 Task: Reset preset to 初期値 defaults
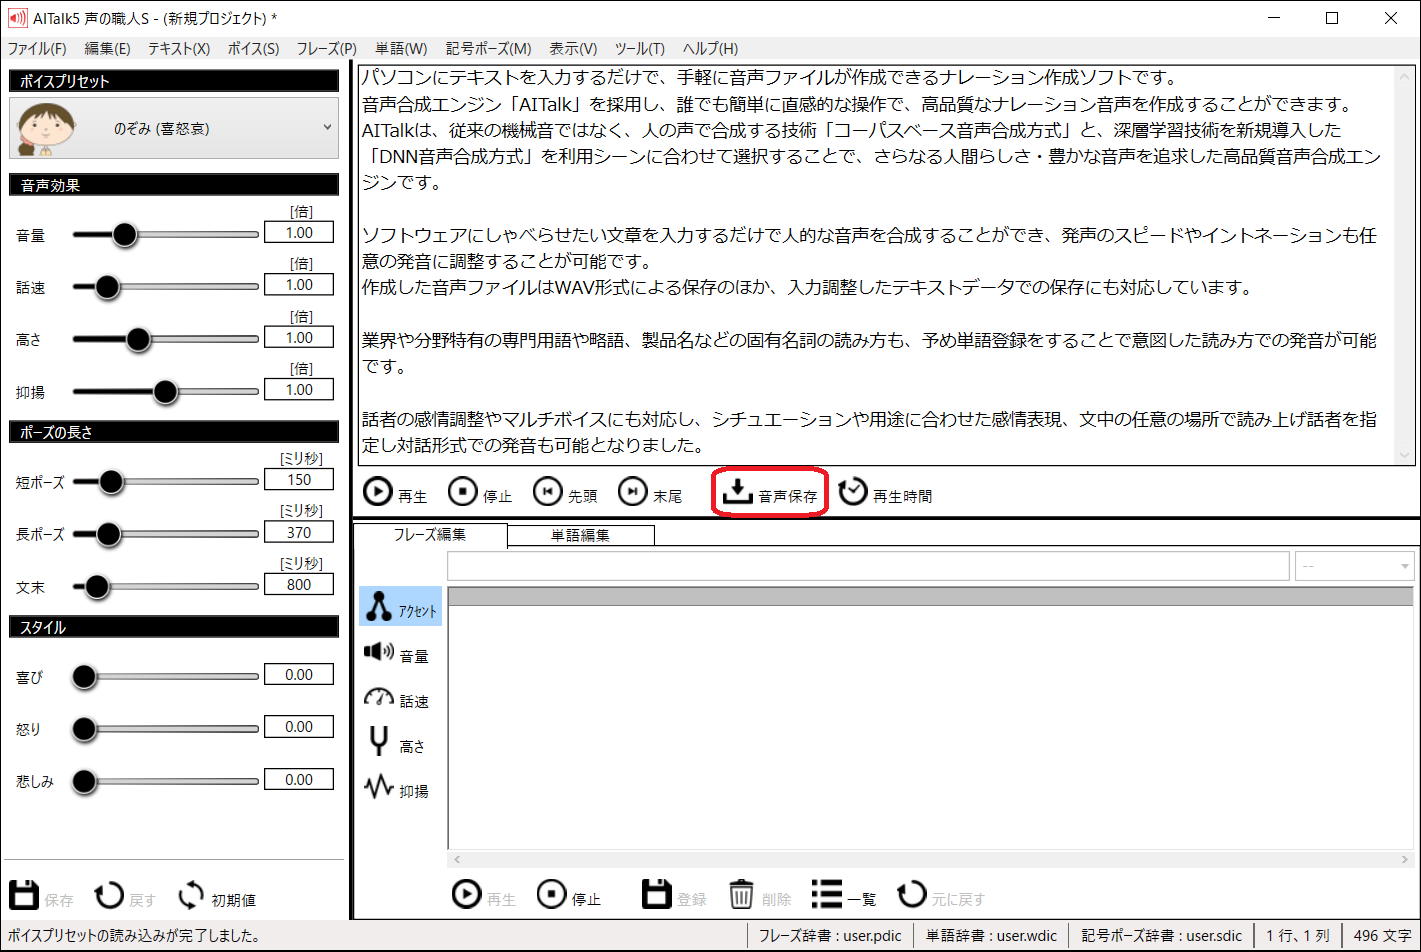tap(217, 895)
